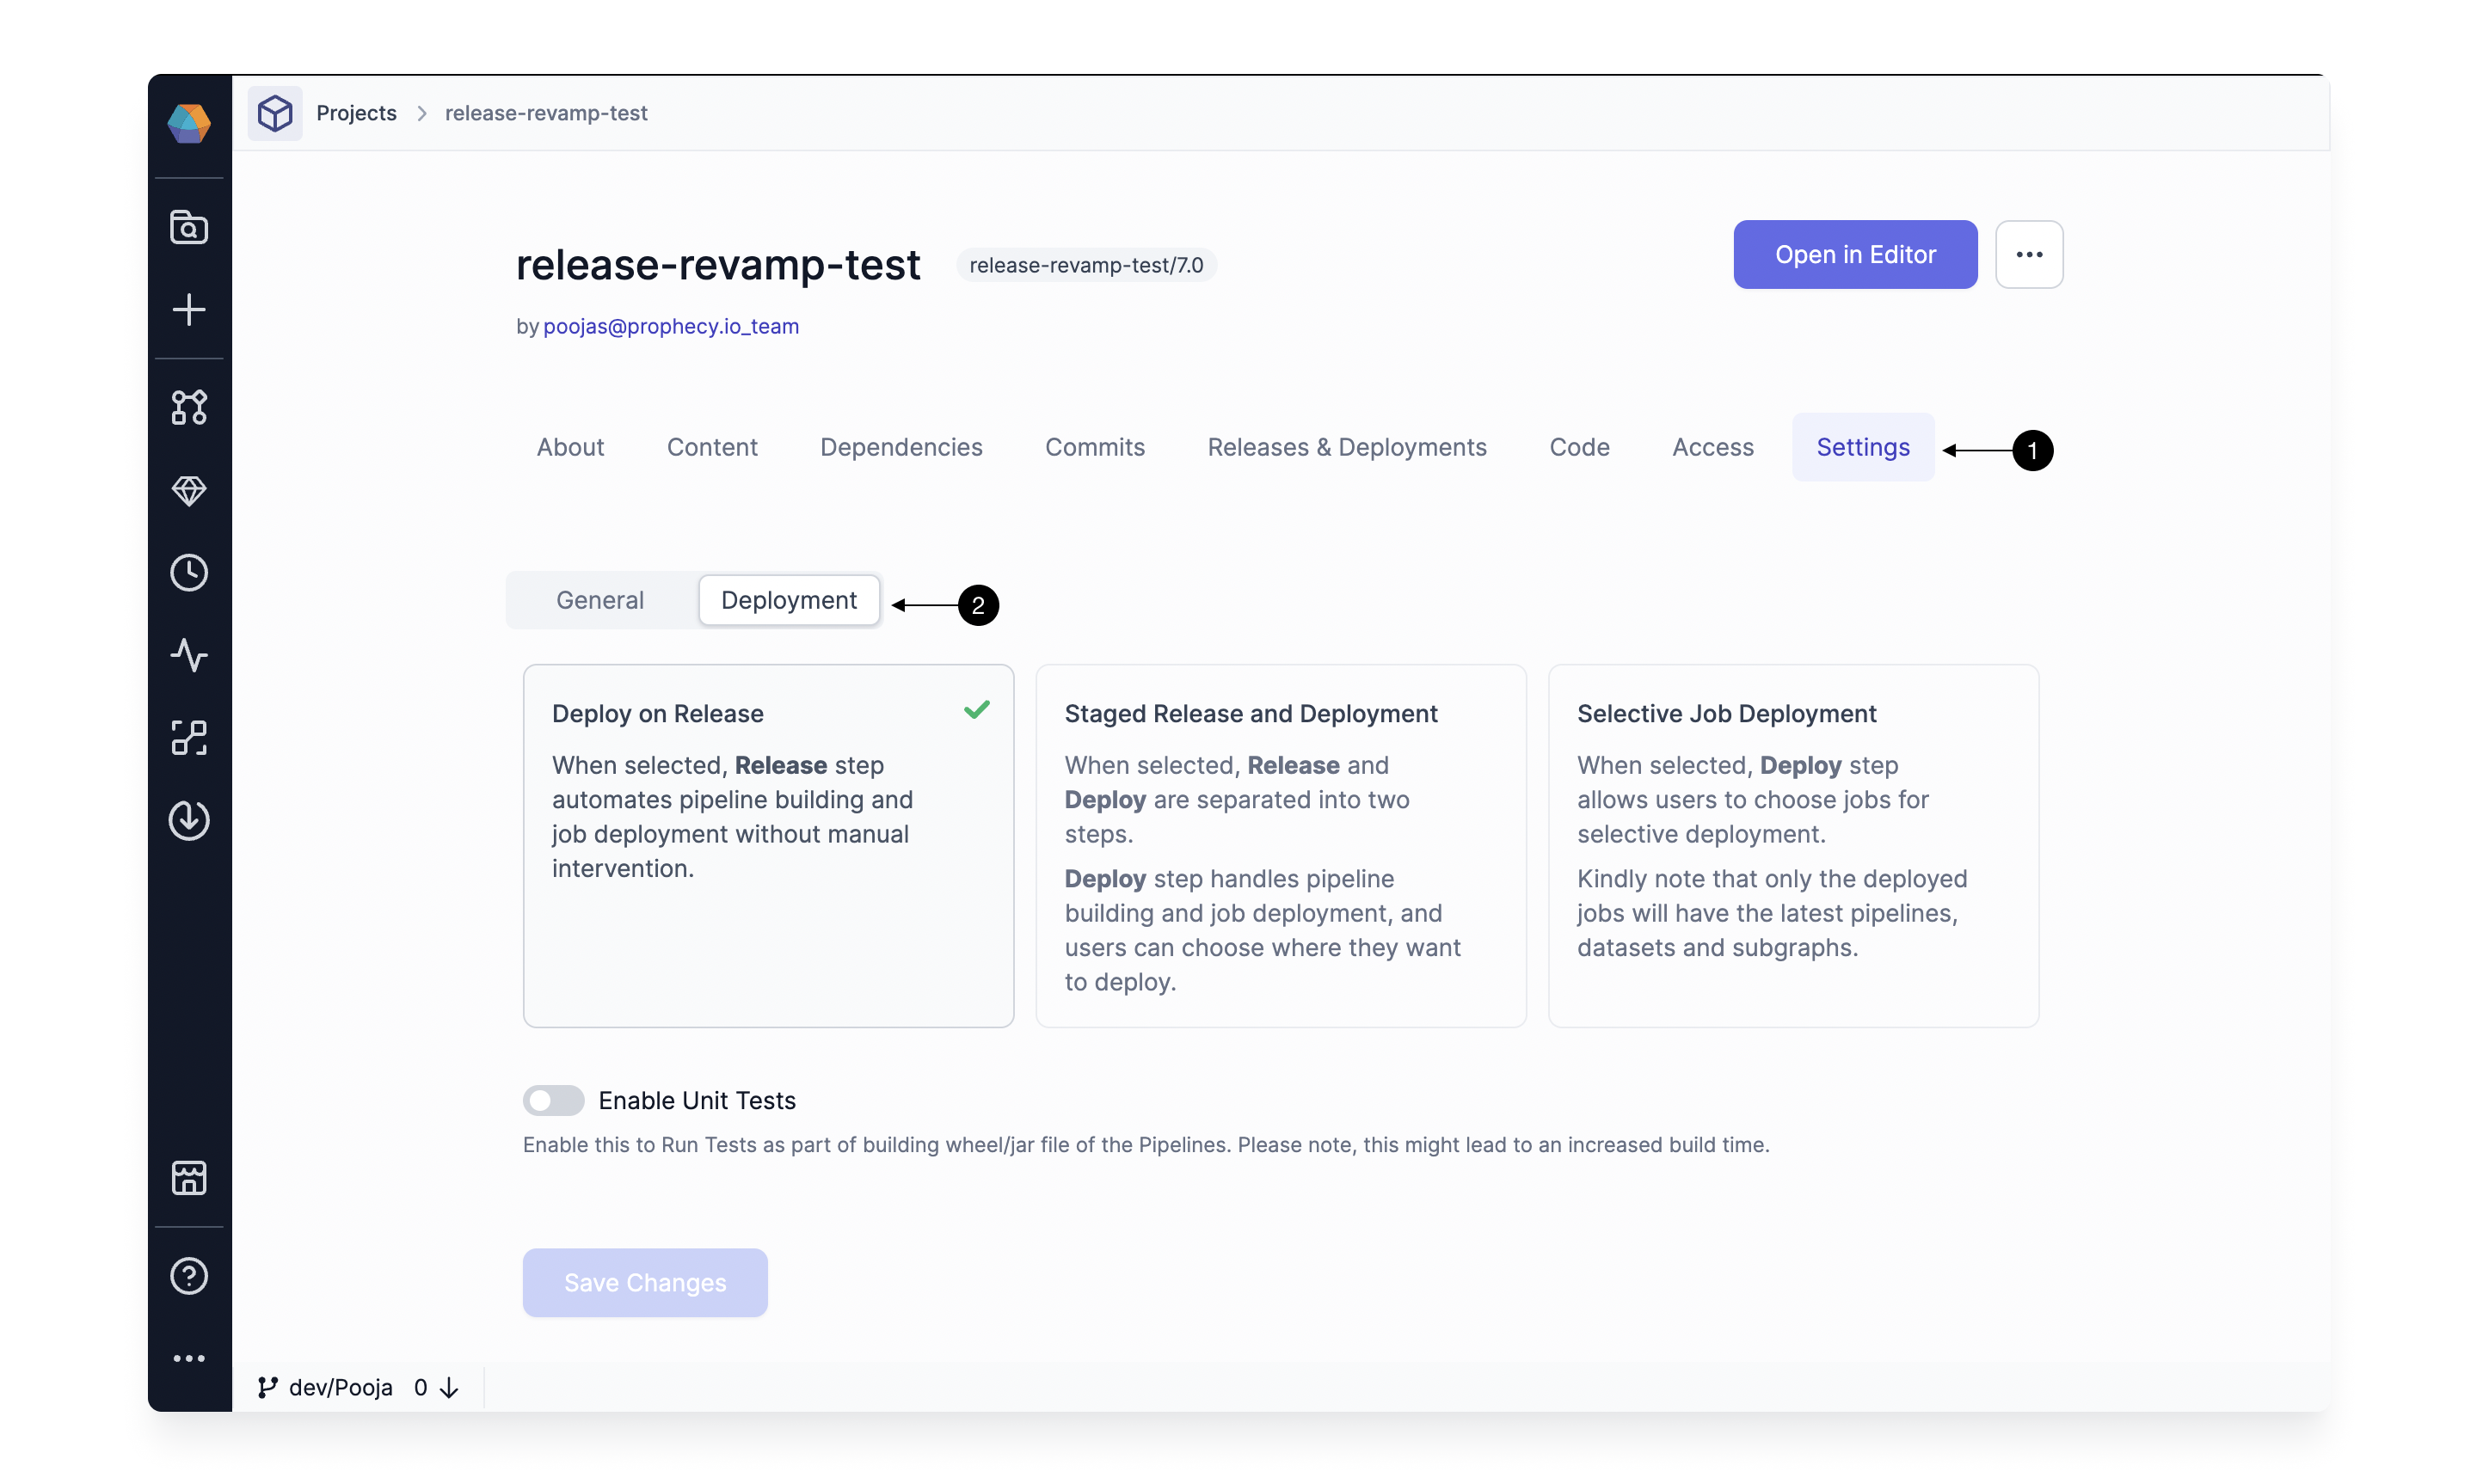Open the clock jobs icon

pyautogui.click(x=188, y=573)
